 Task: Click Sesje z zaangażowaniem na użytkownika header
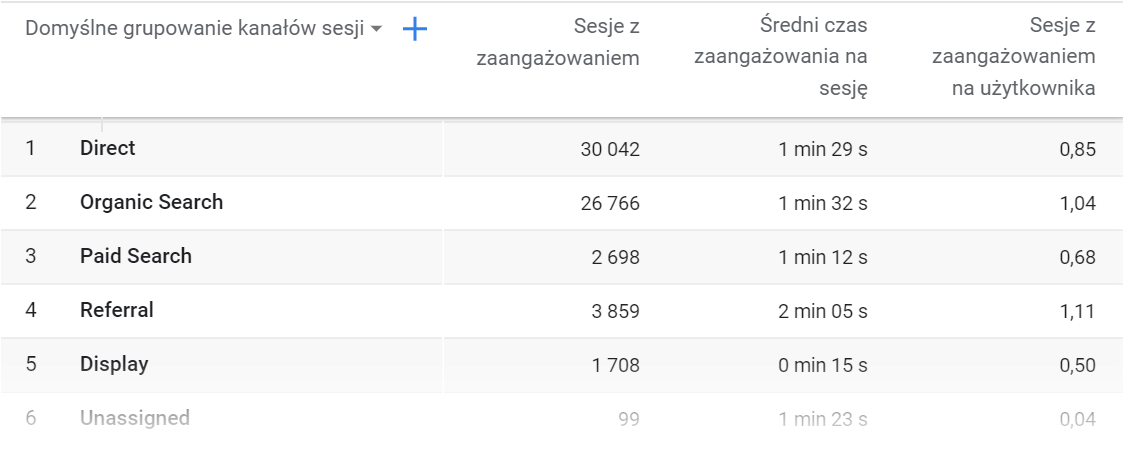point(1012,55)
